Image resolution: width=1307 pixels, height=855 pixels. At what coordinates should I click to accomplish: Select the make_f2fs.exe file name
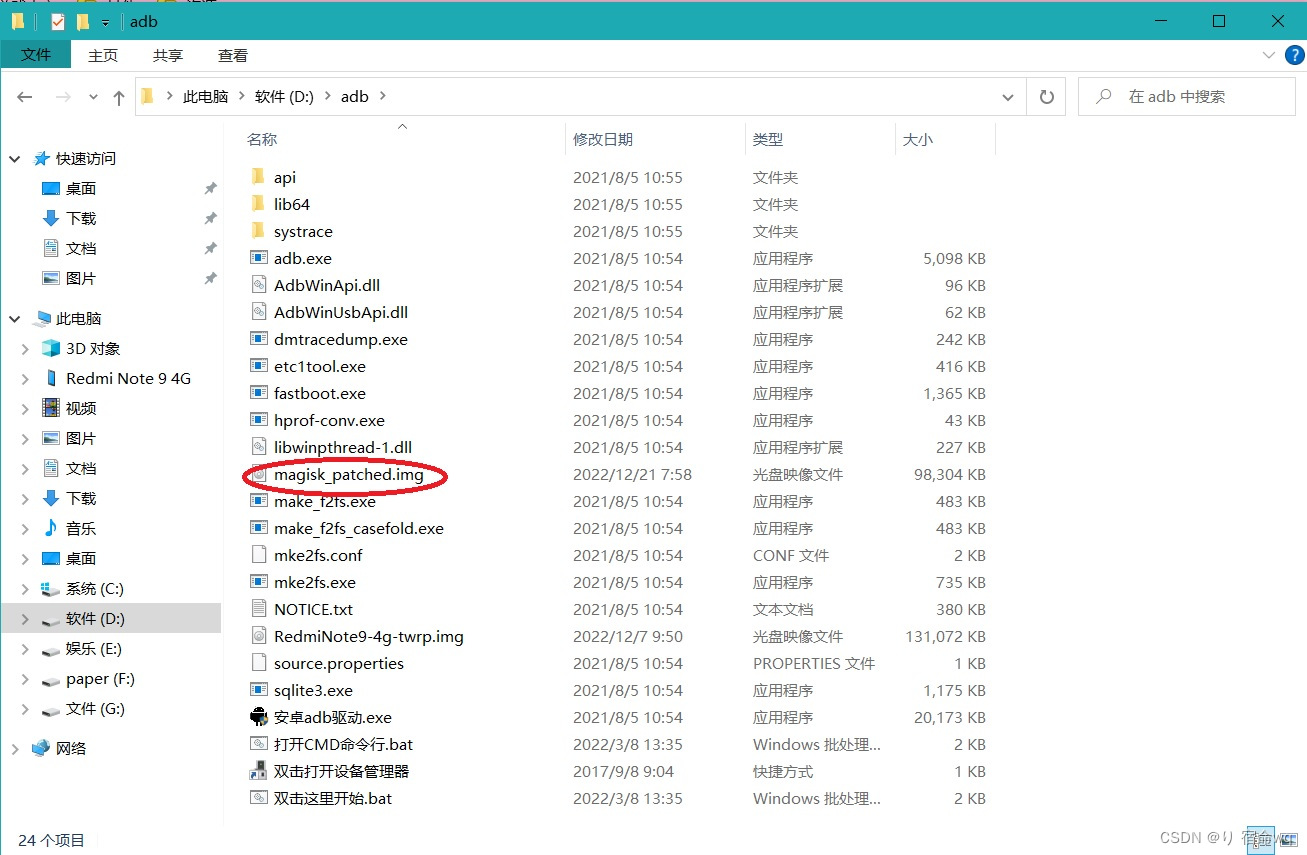click(325, 501)
